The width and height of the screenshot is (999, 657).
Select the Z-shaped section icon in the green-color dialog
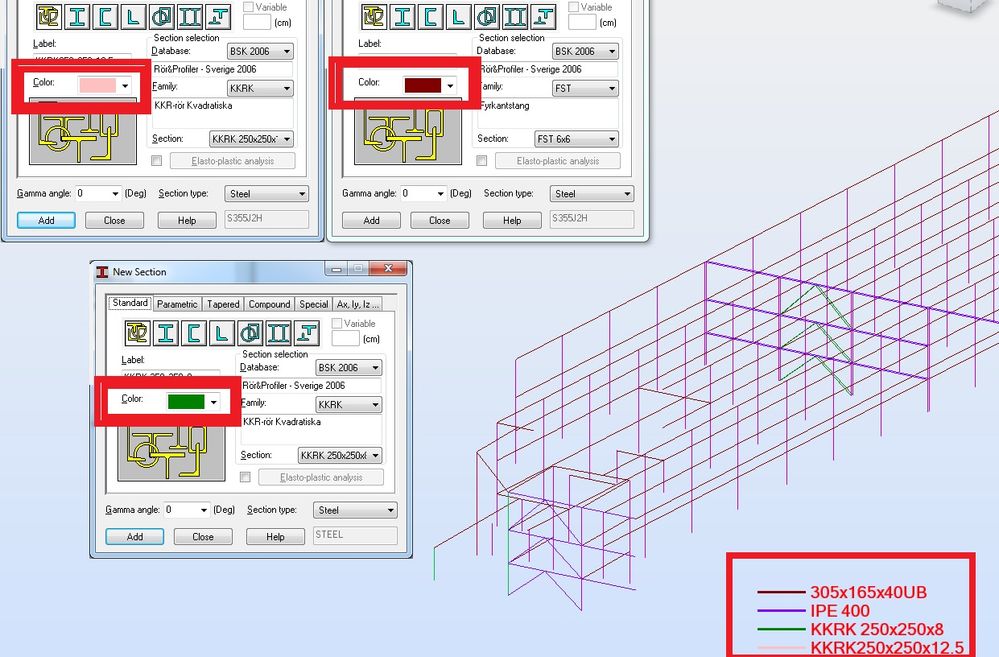point(306,333)
